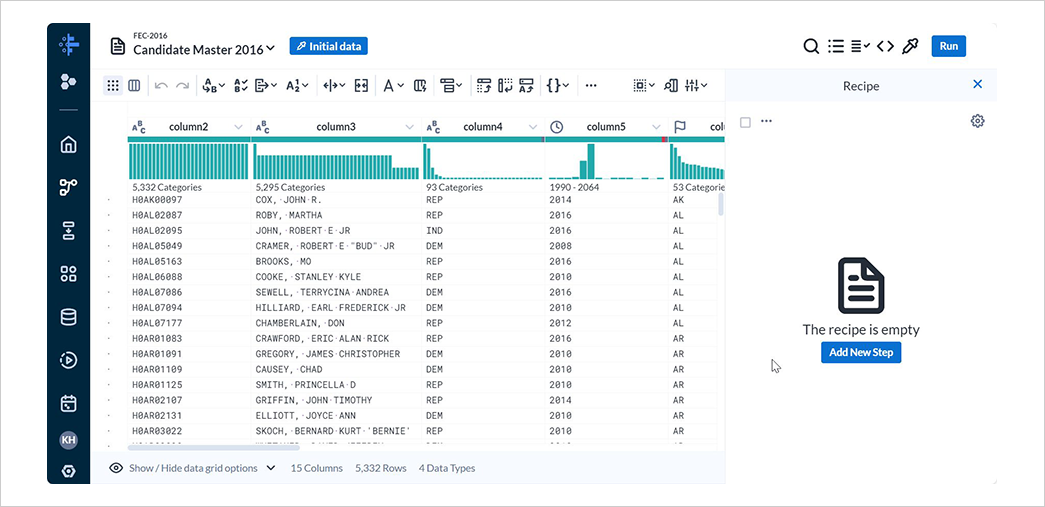The height and width of the screenshot is (507, 1045).
Task: Open the search transformations magnifier icon
Action: click(811, 47)
